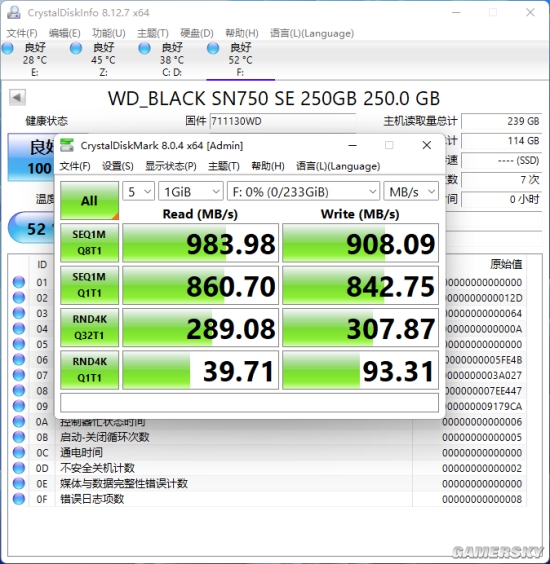550x564 pixels.
Task: Open the 1GiB test size dropdown
Action: tap(191, 191)
